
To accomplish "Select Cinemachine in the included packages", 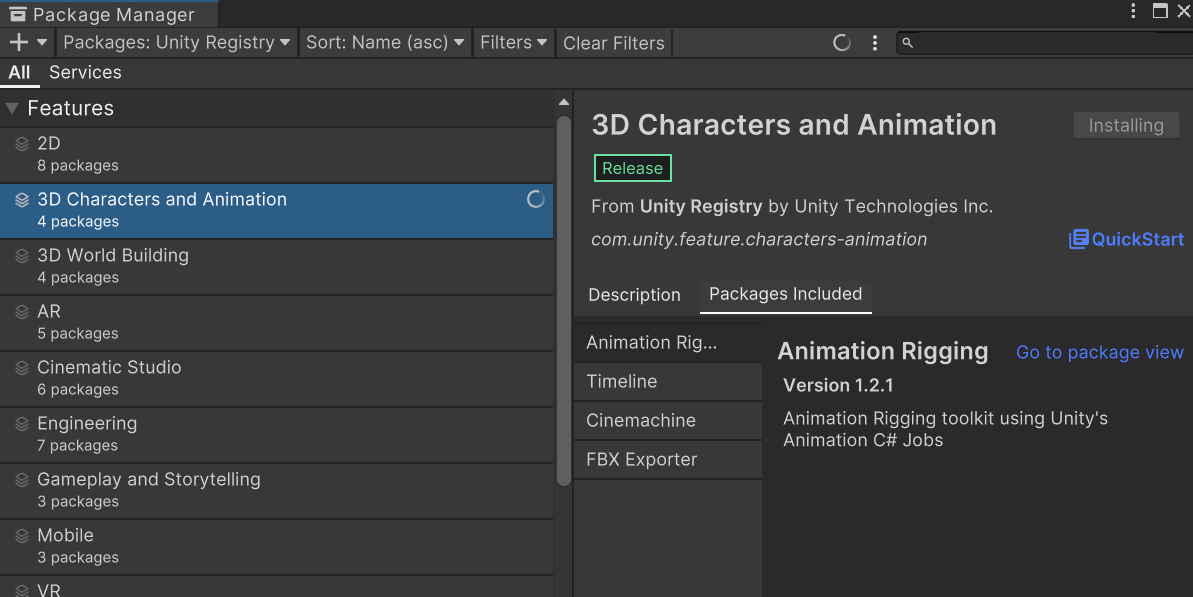I will pyautogui.click(x=641, y=421).
